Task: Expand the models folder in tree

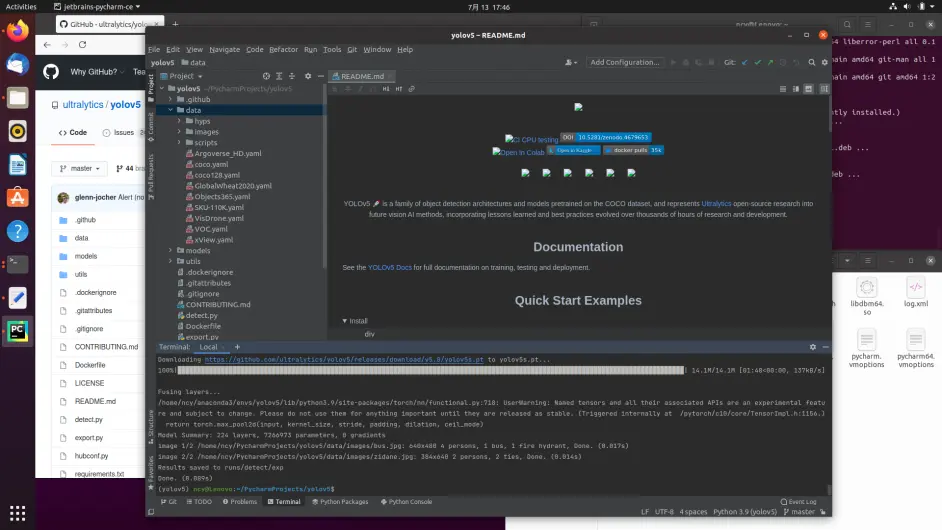Action: [x=171, y=251]
